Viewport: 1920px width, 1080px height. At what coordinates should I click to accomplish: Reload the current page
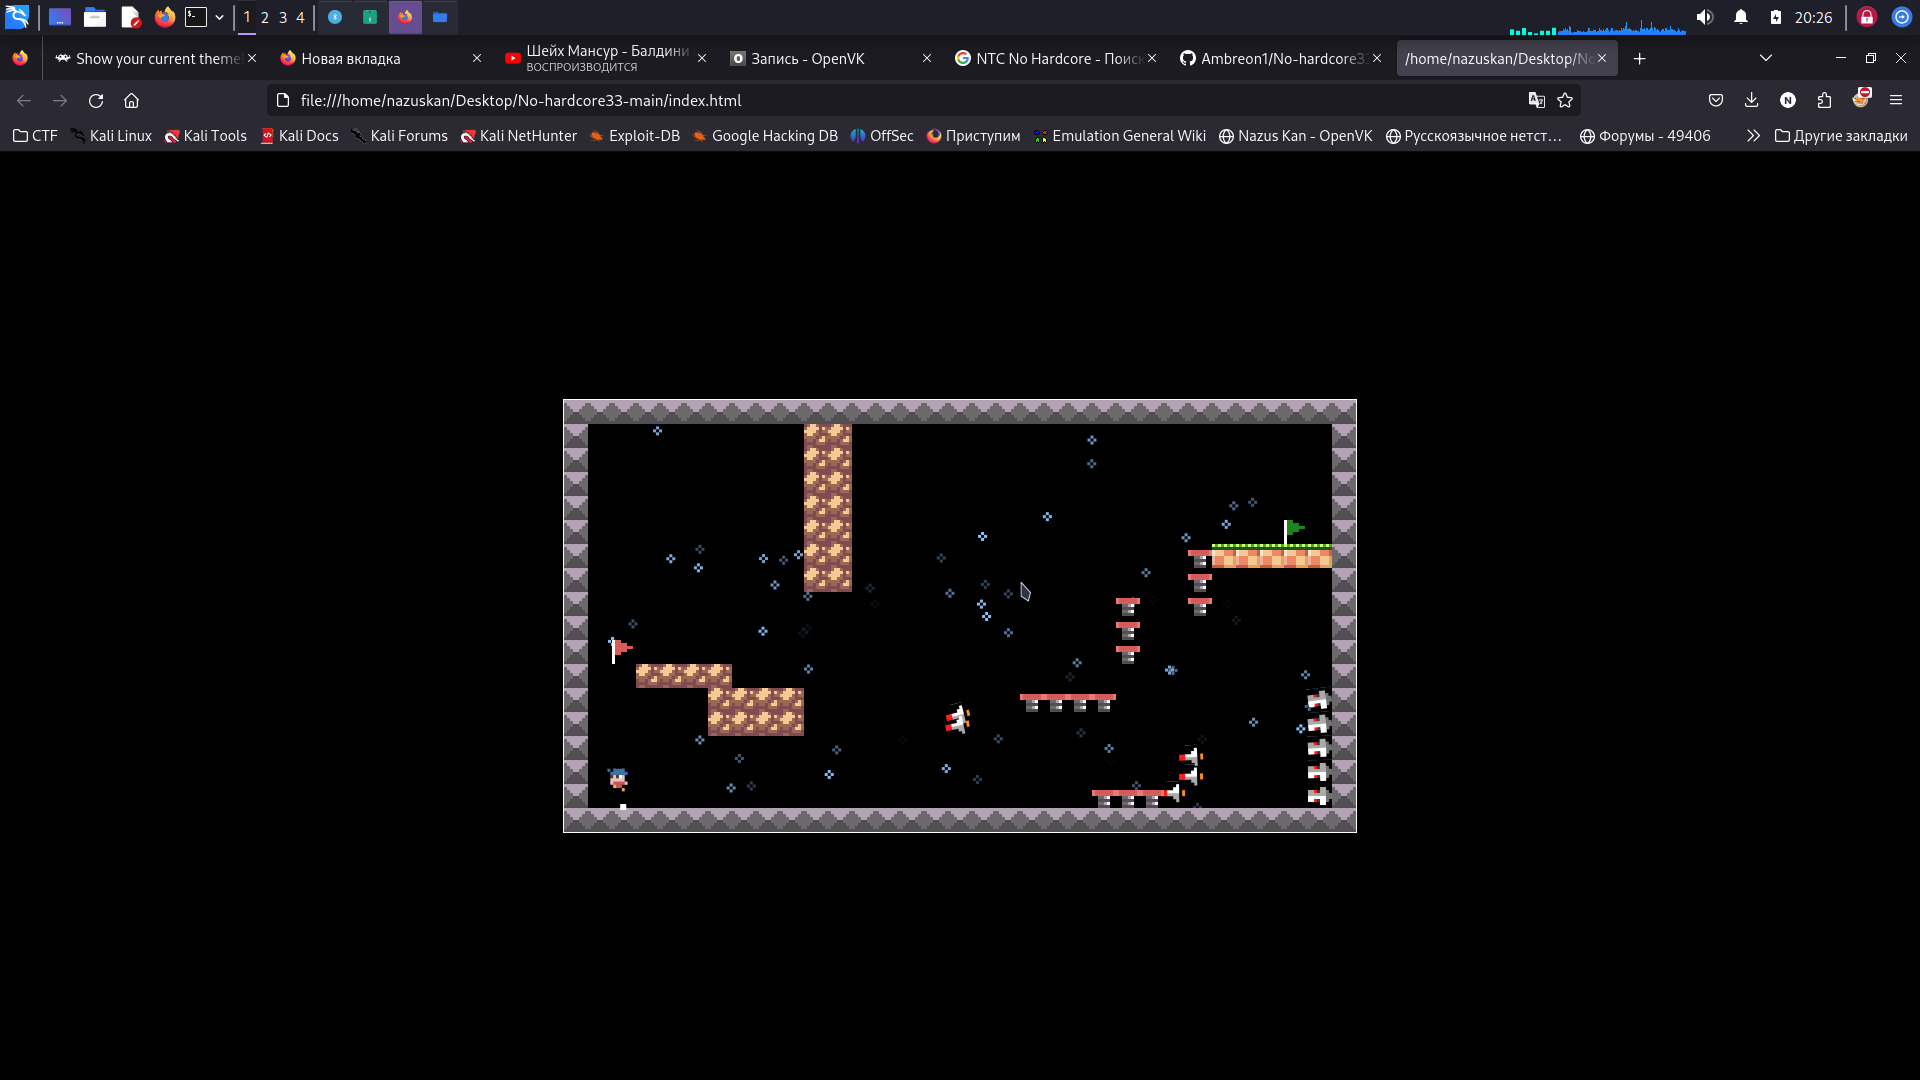coord(96,100)
